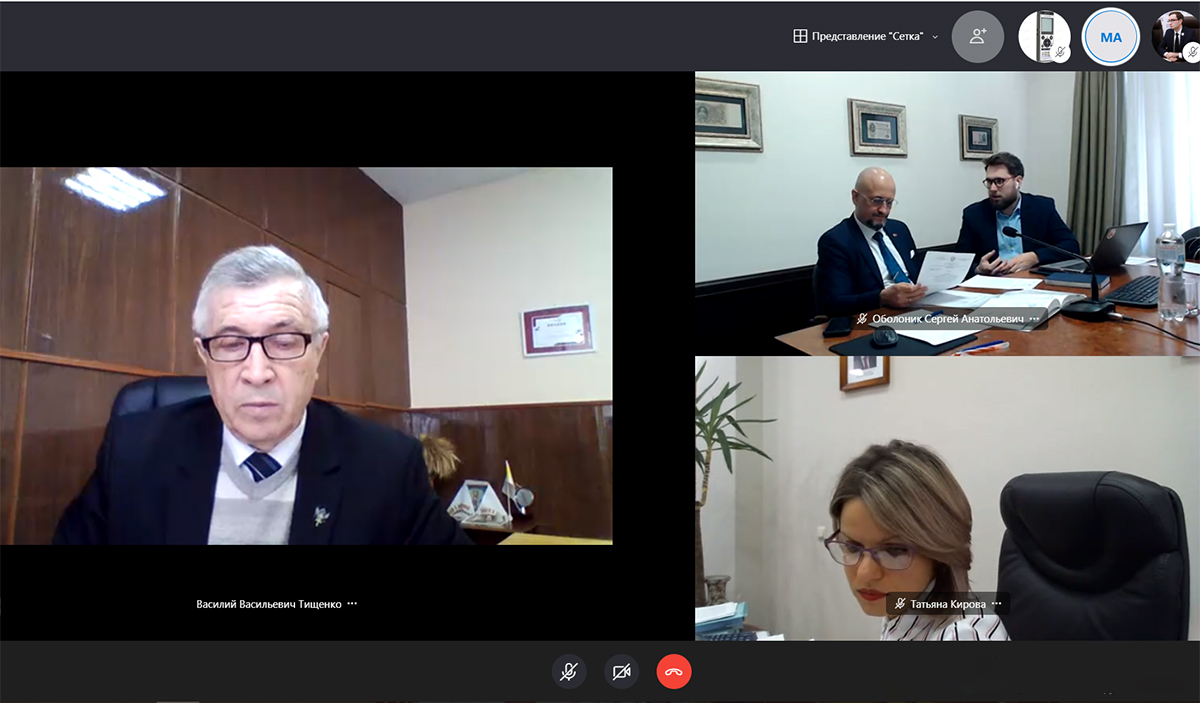Click the Татьяна Кирова name label
The width and height of the screenshot is (1200, 703).
click(947, 604)
